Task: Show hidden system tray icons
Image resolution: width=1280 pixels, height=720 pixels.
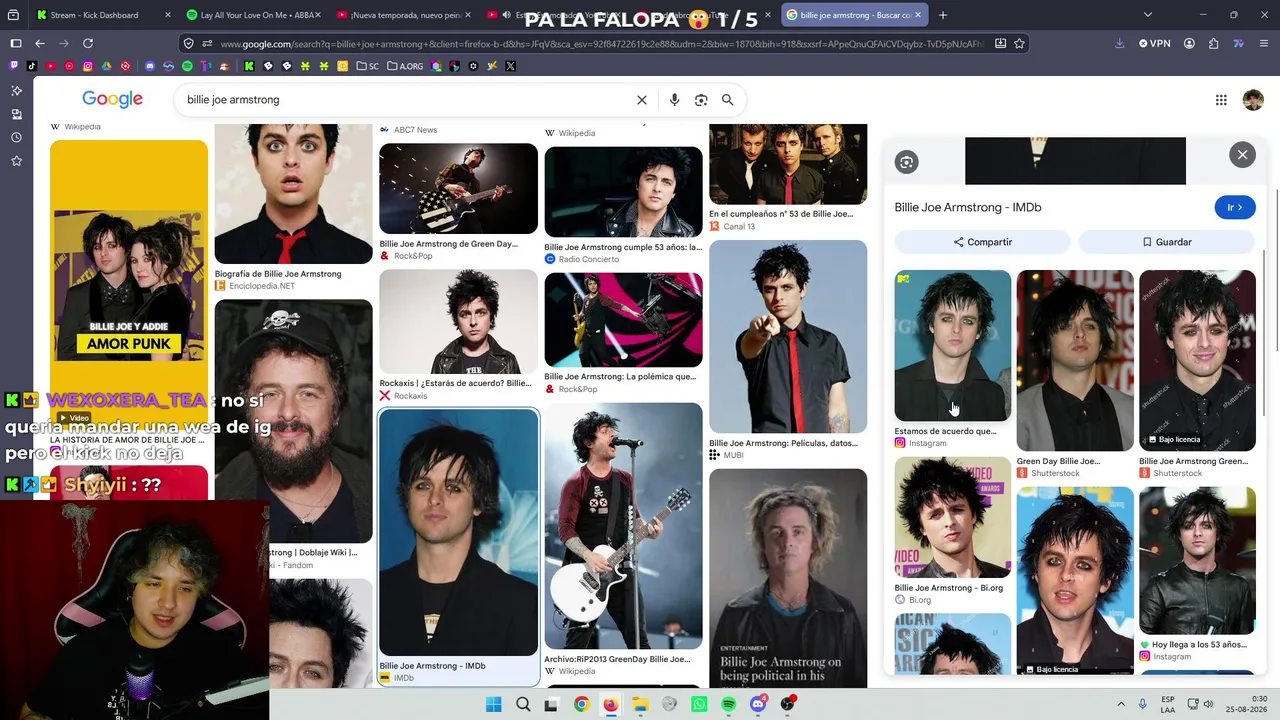Action: click(1120, 705)
